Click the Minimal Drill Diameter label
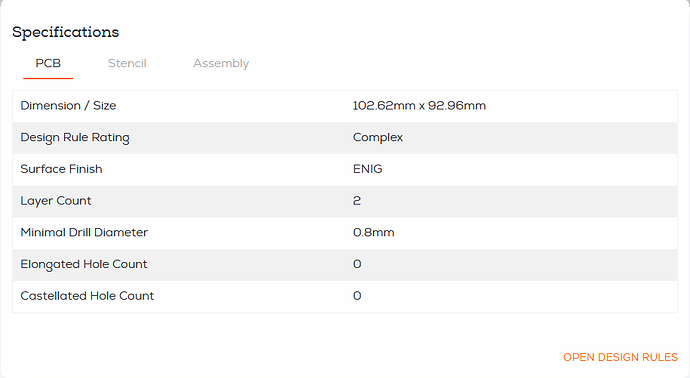Viewport: 690px width, 378px height. pos(84,232)
